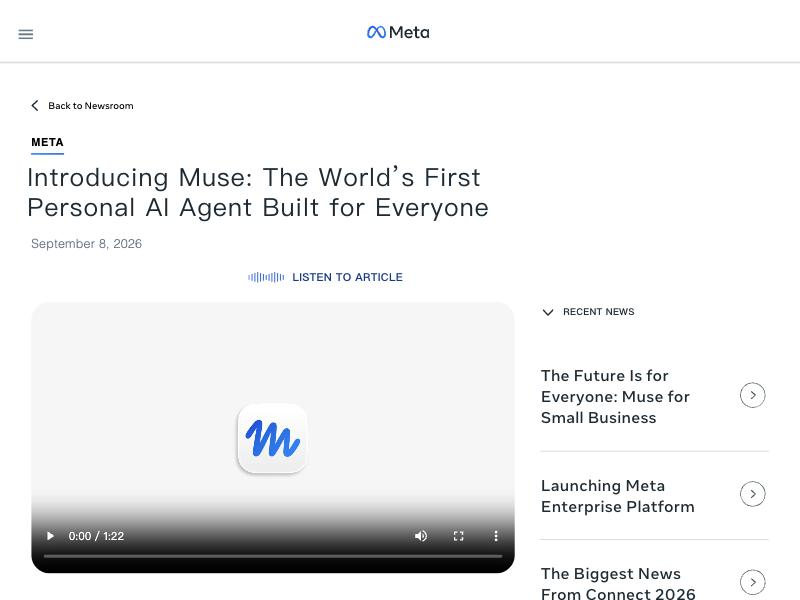Viewport: 800px width, 600px height.
Task: Open video more-options menu
Action: click(495, 536)
